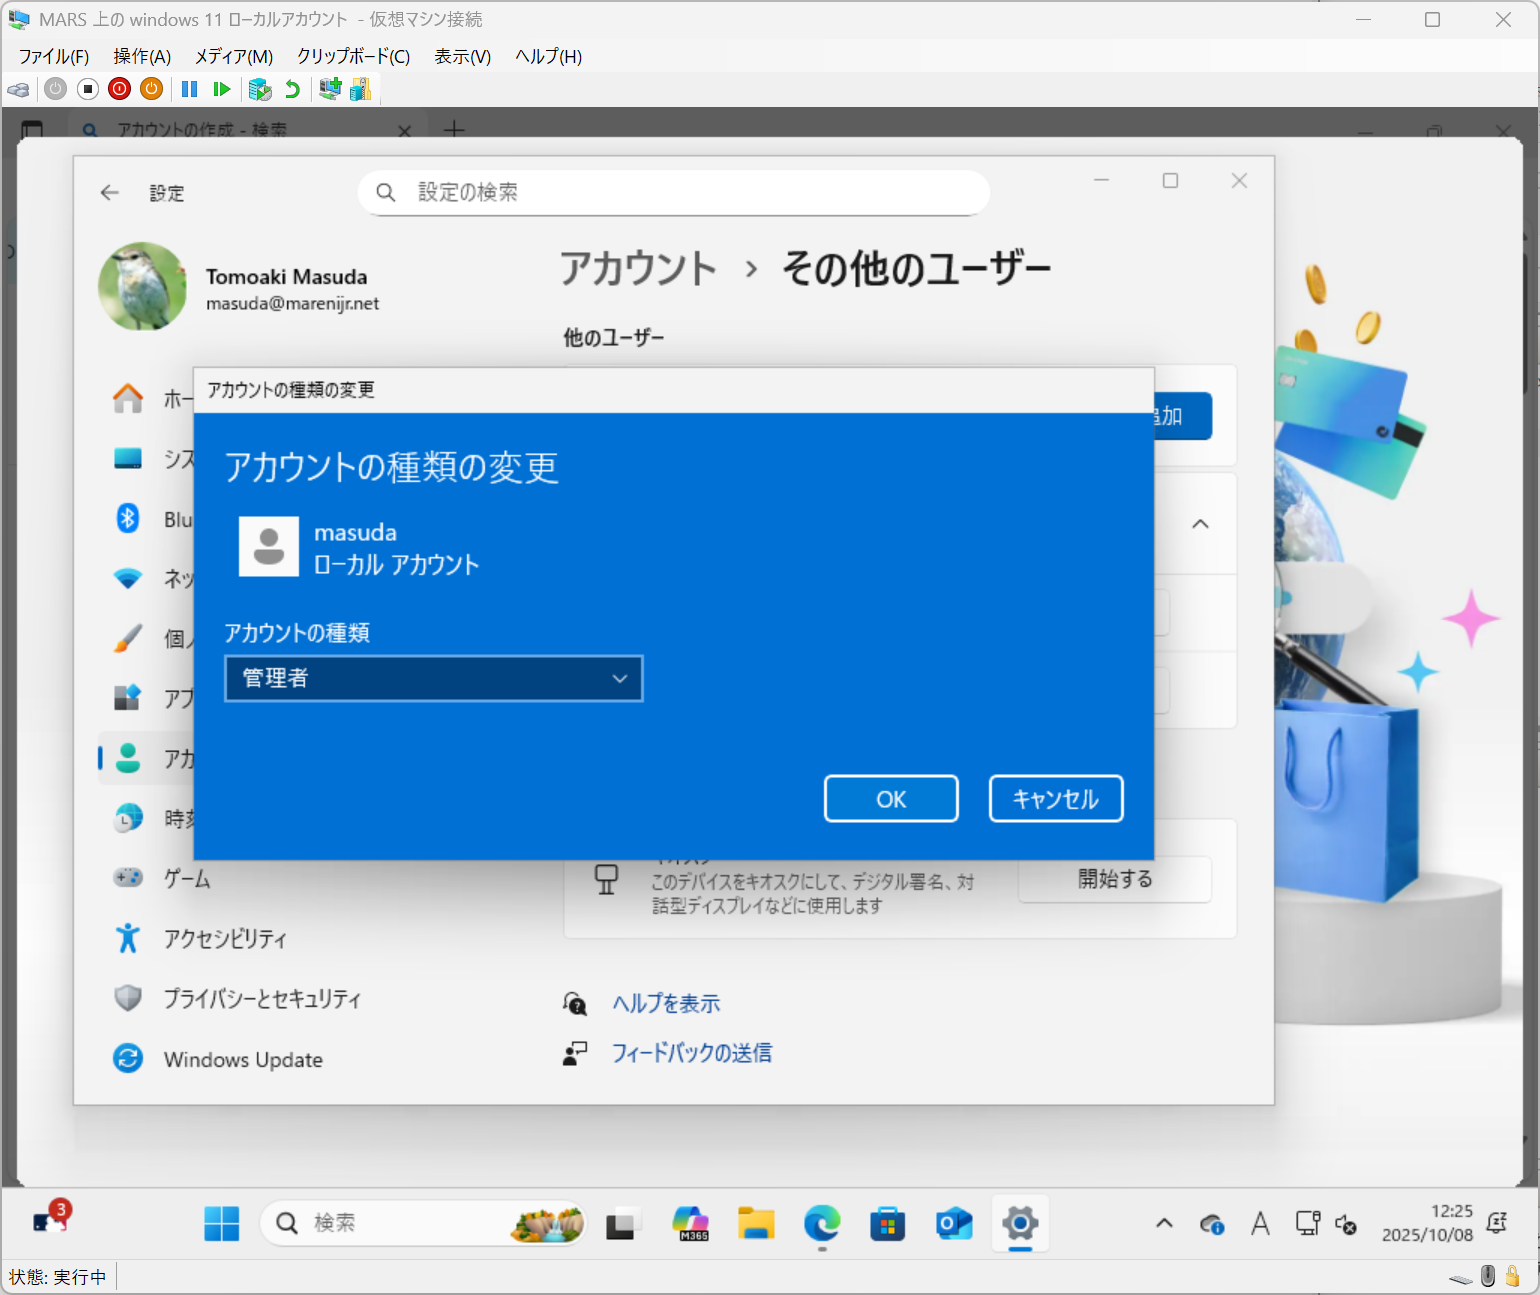This screenshot has width=1540, height=1295.
Task: Open Microsoft Store from the taskbar
Action: click(887, 1223)
